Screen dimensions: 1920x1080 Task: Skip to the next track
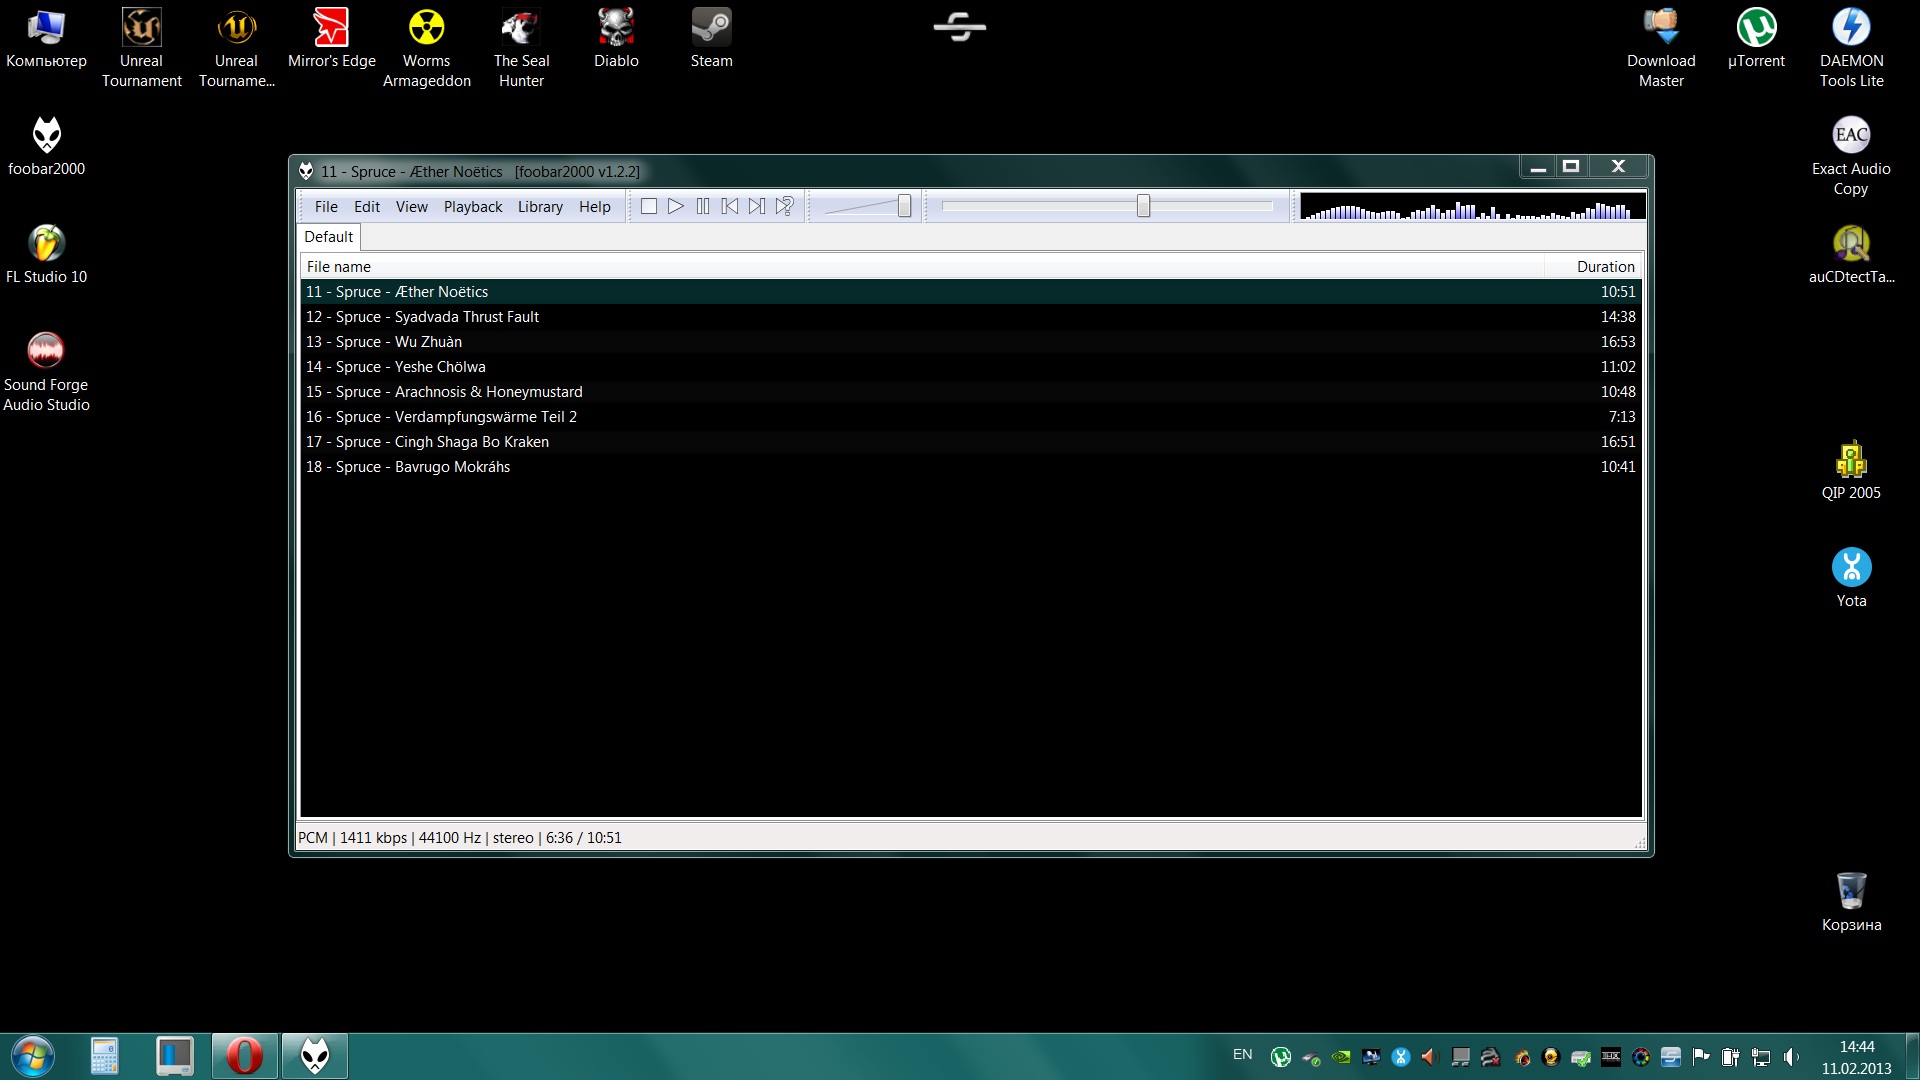coord(757,206)
